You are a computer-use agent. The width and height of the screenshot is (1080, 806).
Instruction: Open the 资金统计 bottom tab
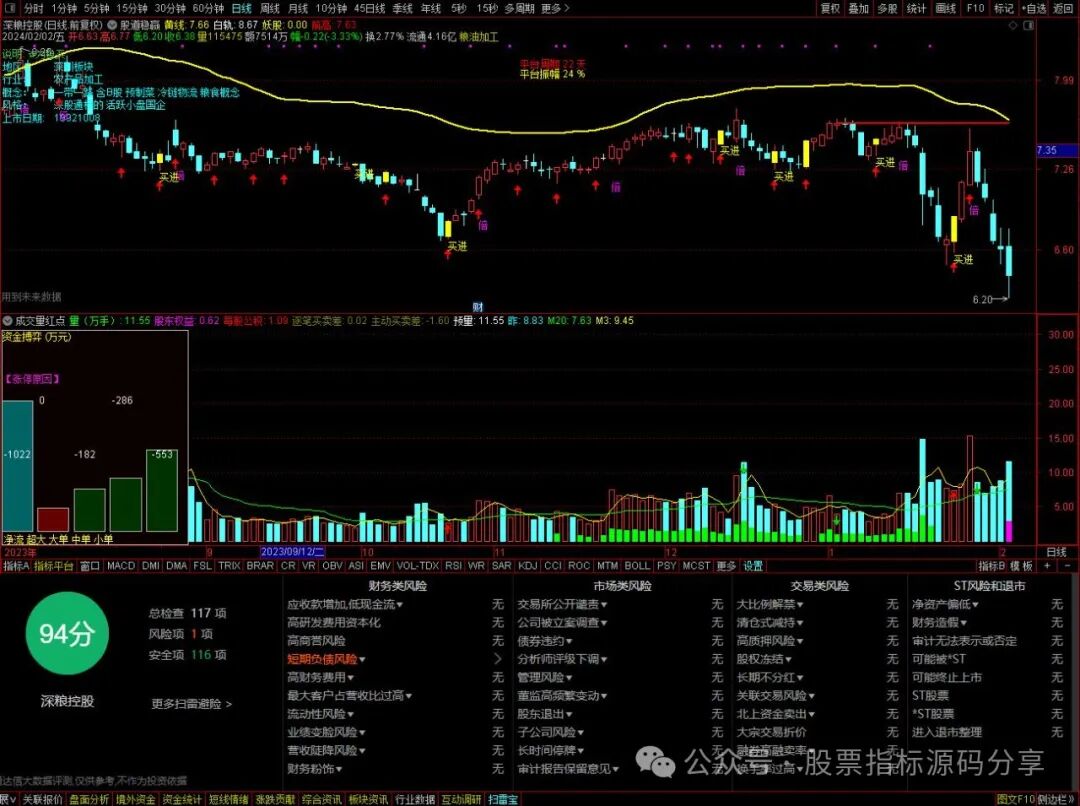tap(183, 799)
